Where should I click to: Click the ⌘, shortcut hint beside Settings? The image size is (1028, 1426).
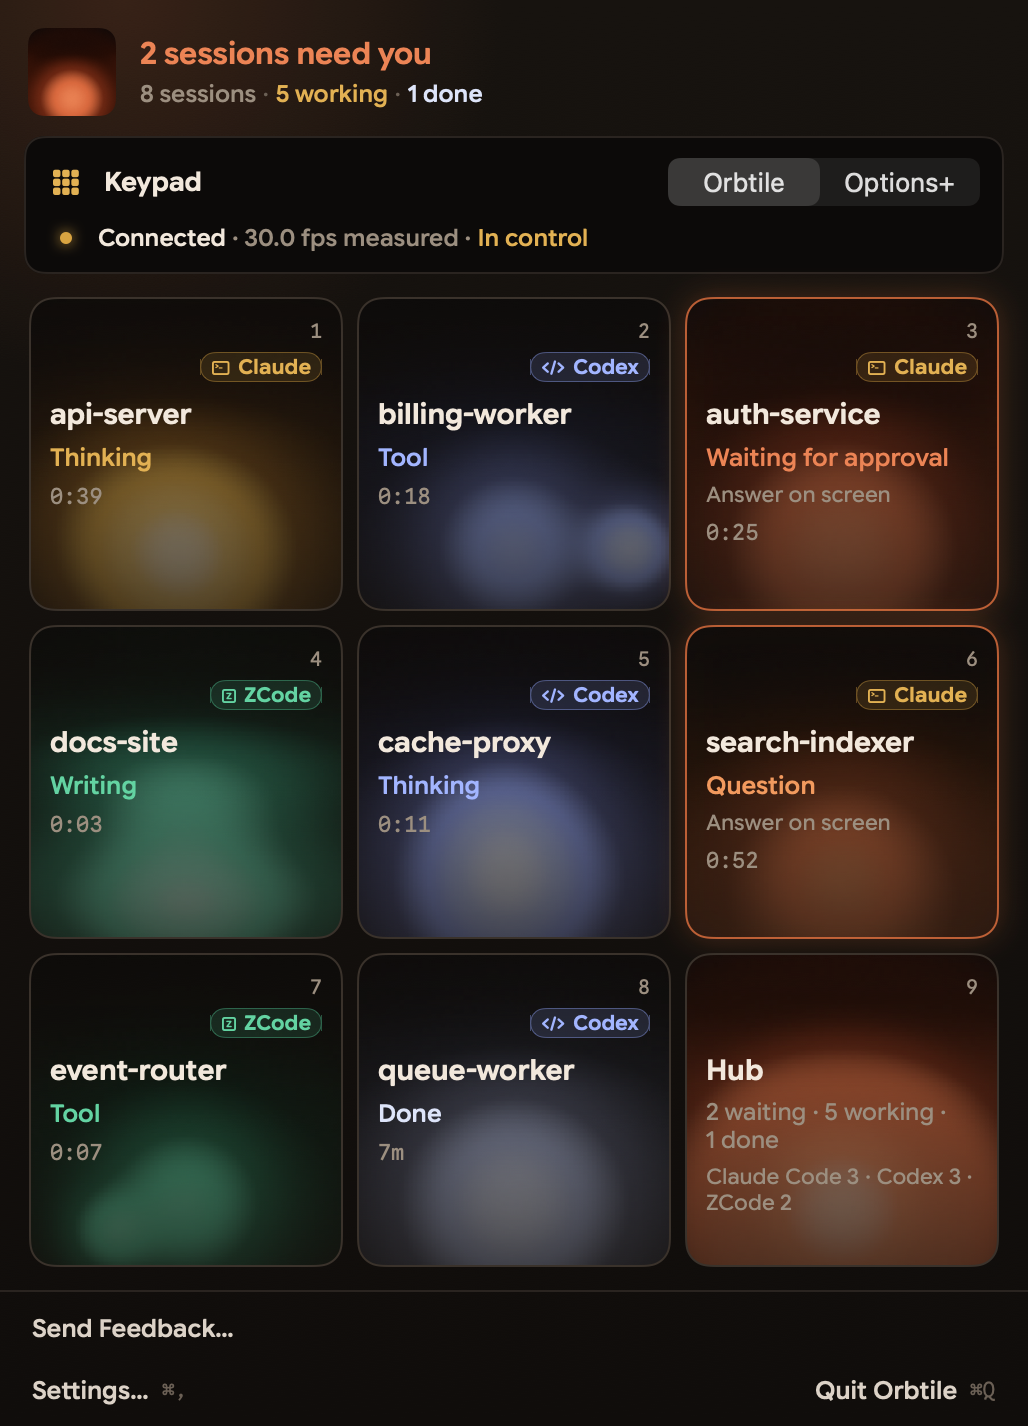click(x=172, y=1390)
